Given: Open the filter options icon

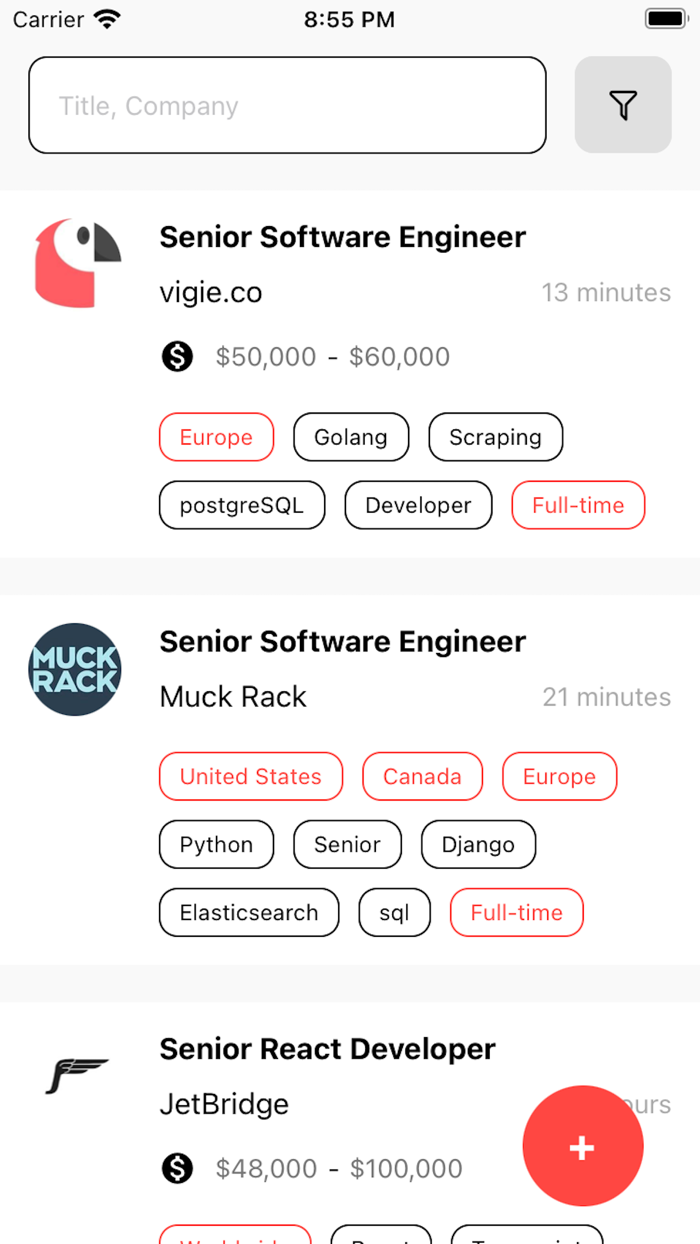Looking at the screenshot, I should point(622,104).
